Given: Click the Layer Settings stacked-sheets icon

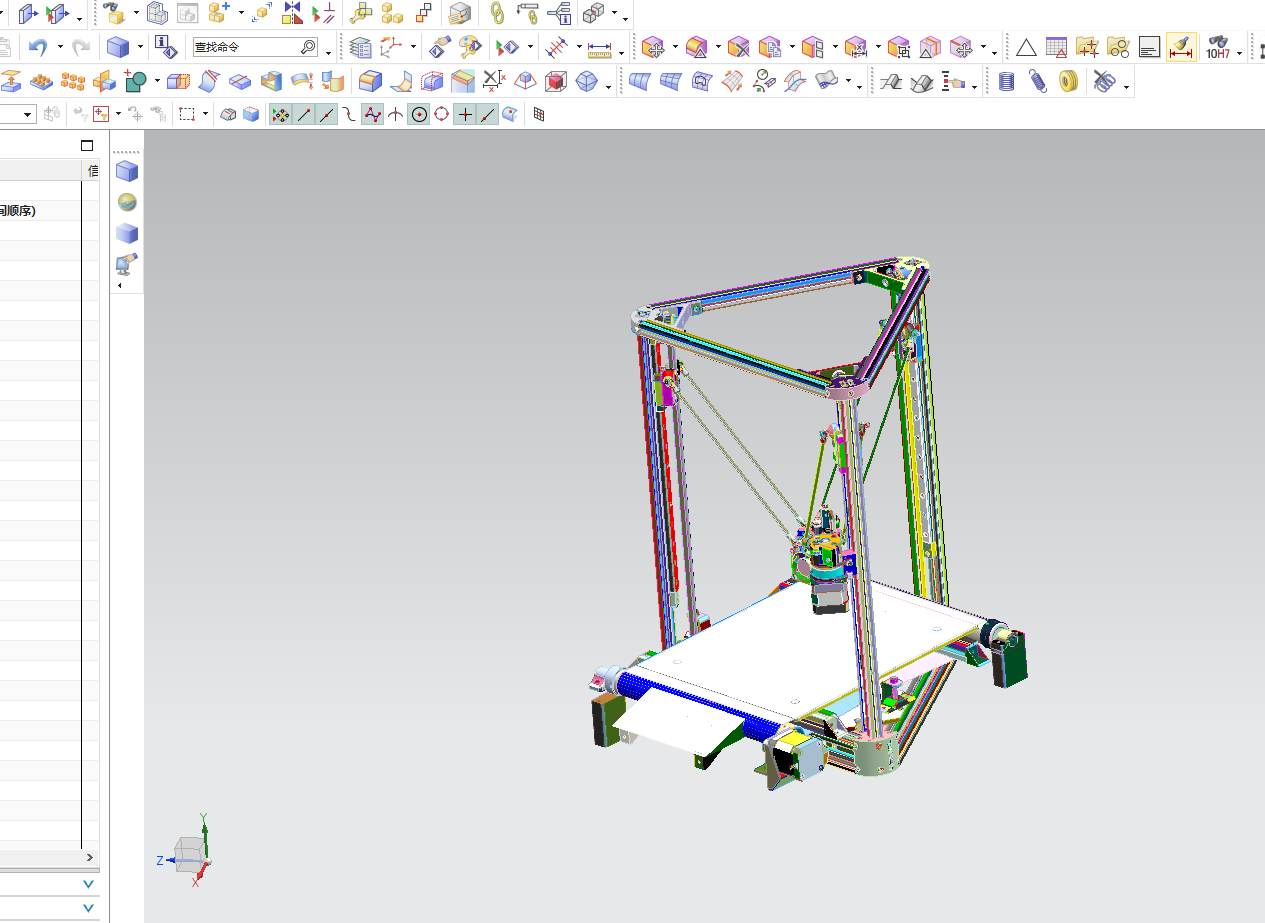Looking at the screenshot, I should [360, 46].
